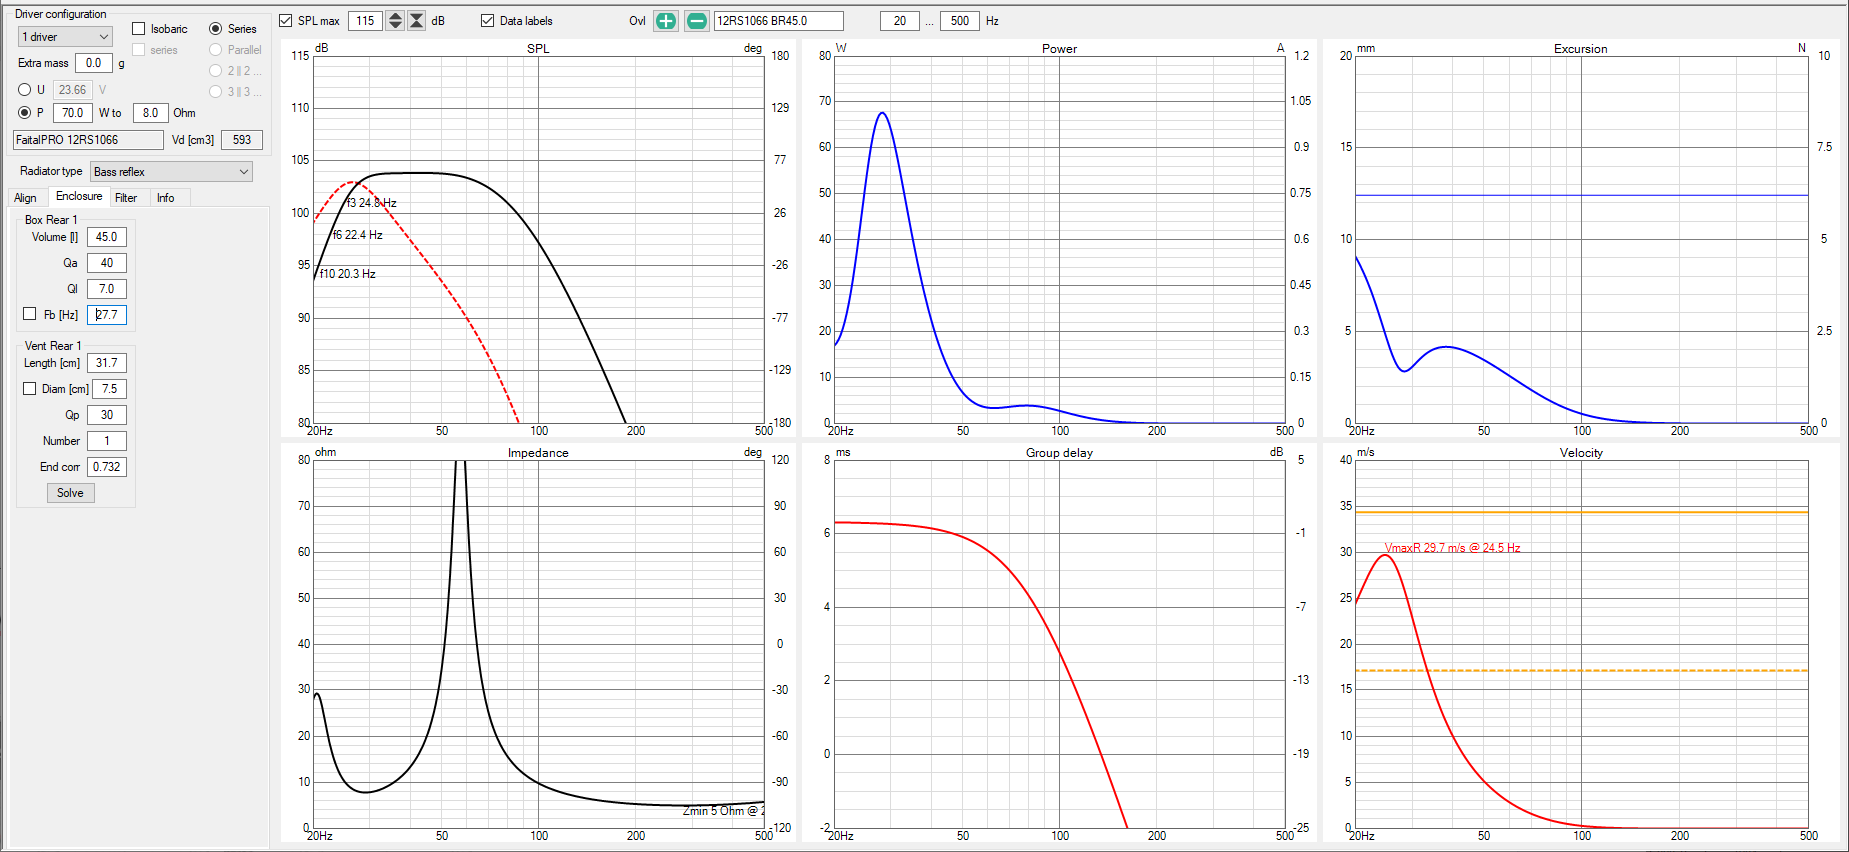Check the Diam [cm] lock checkbox

point(30,389)
